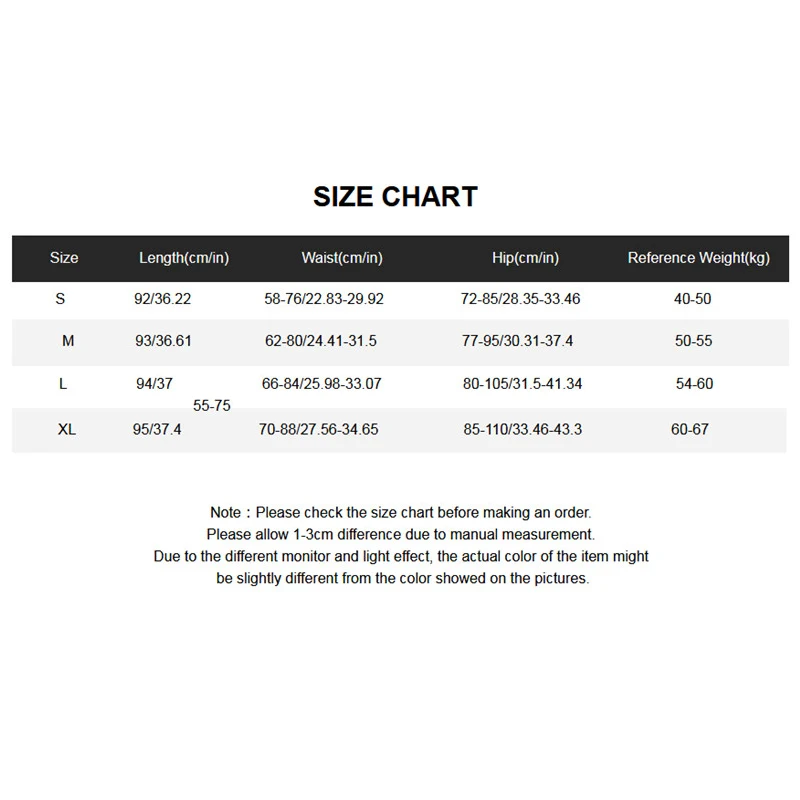Click the Length(cm/in) column header
The image size is (800, 800).
coord(184,258)
